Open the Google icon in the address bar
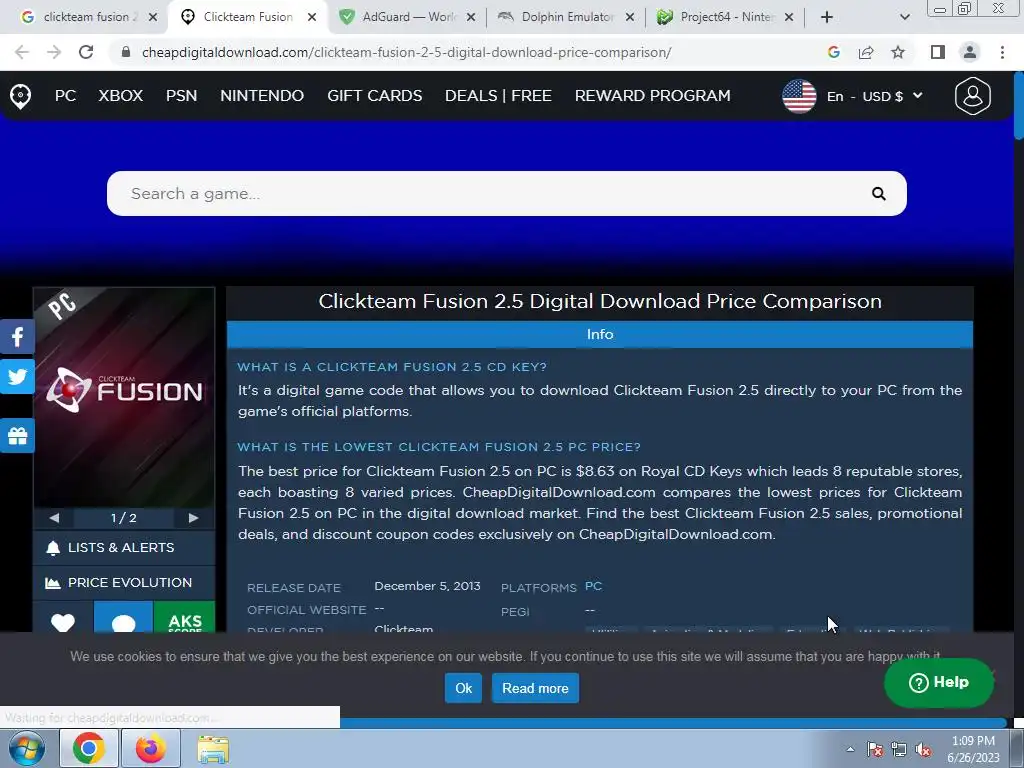 coord(833,52)
